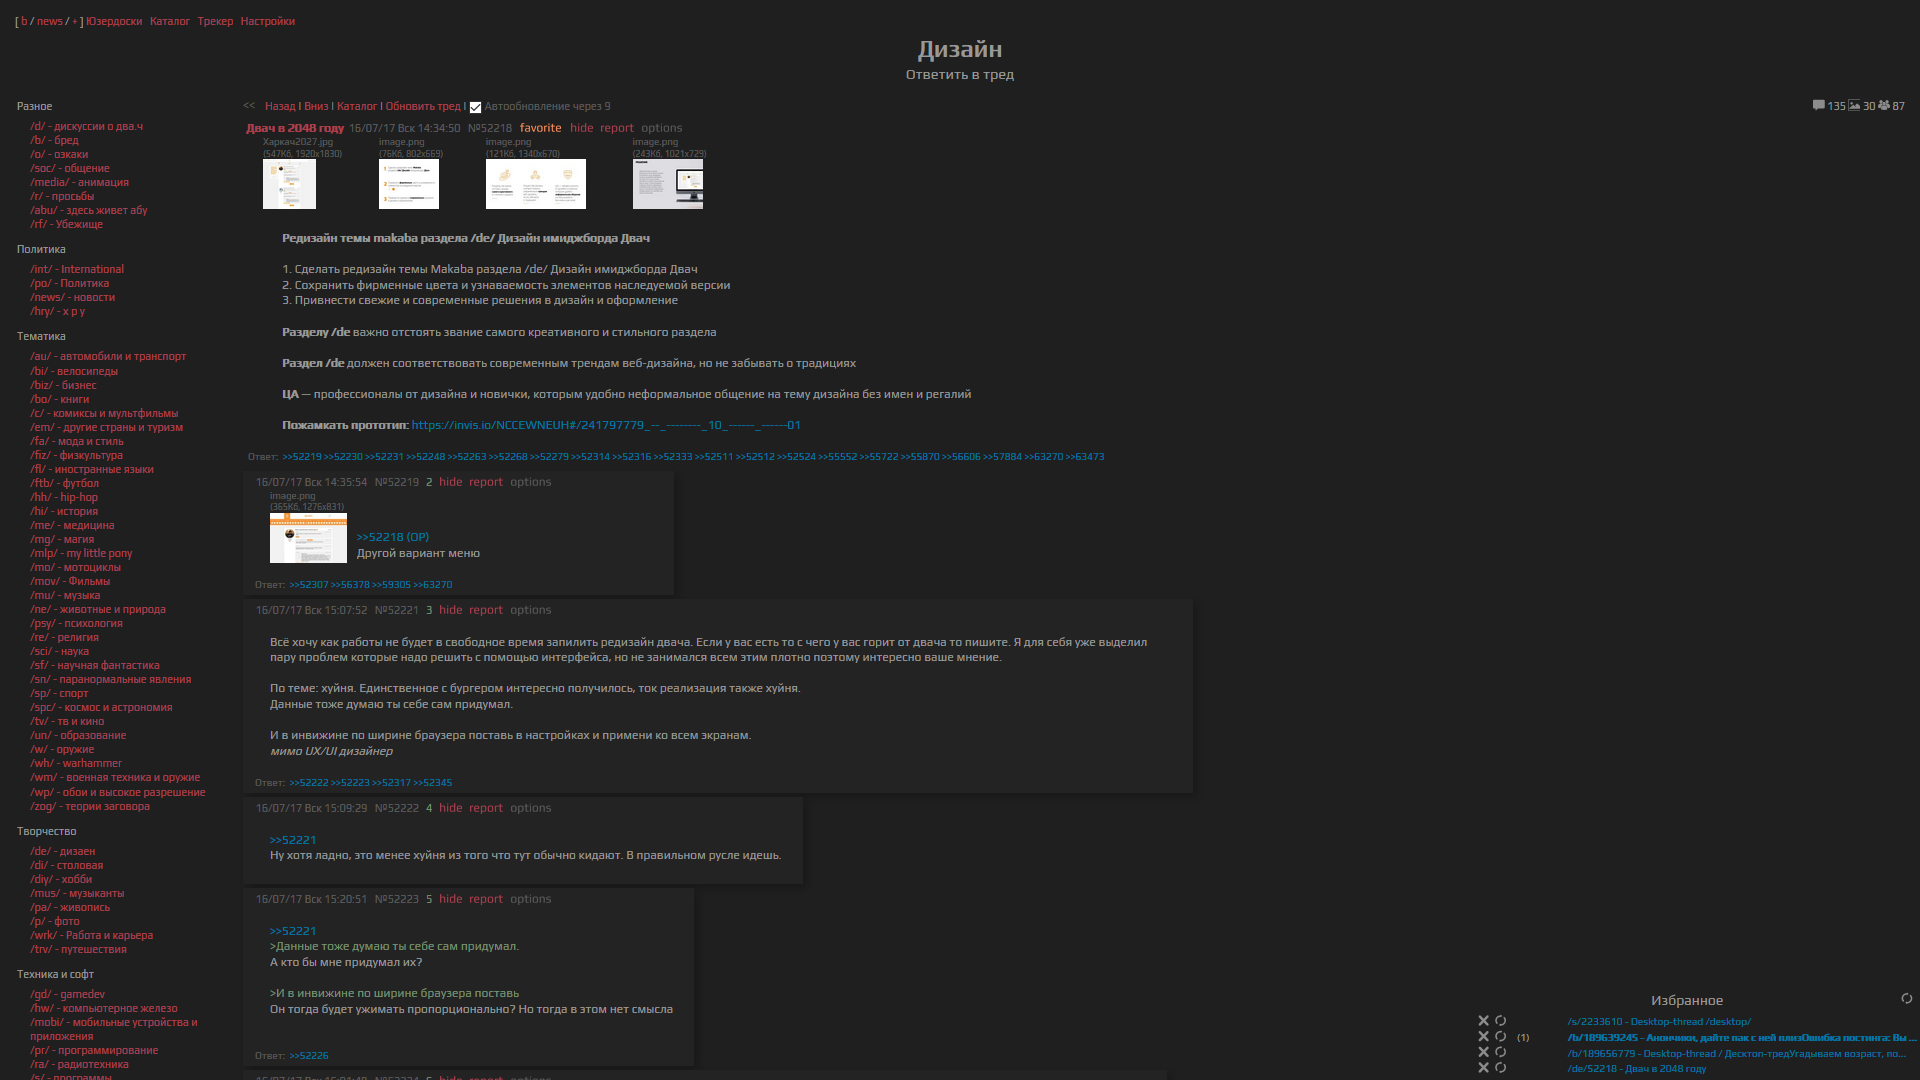This screenshot has height=1080, width=1920.
Task: Click the posters count people icon
Action: 1884,105
